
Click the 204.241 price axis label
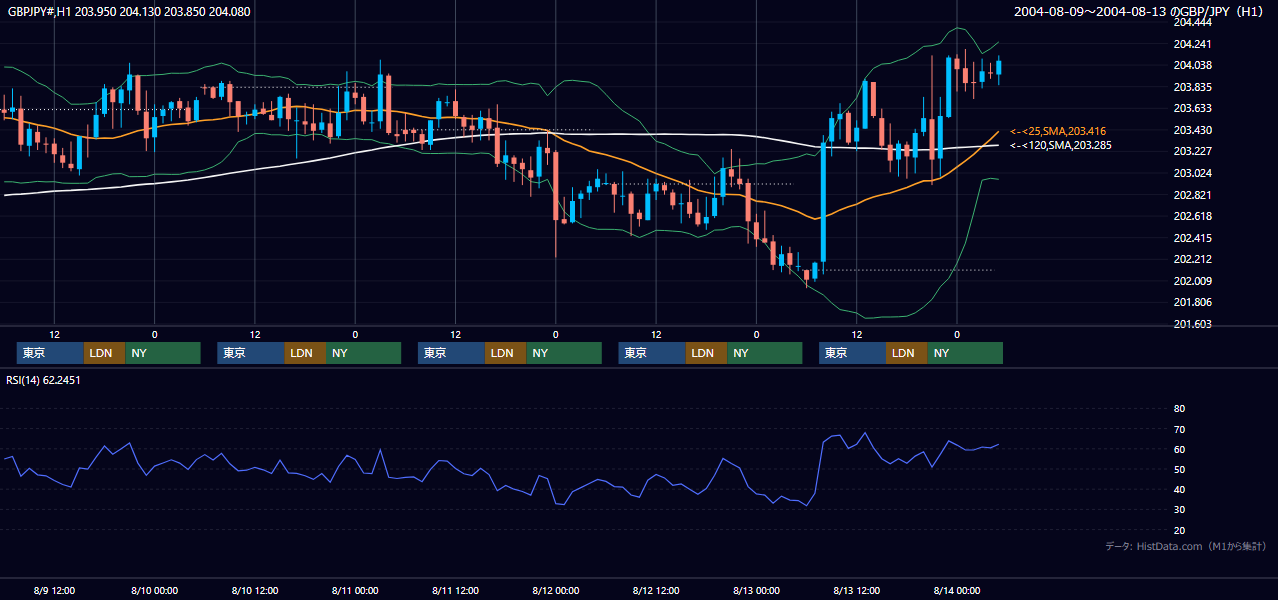point(1194,44)
